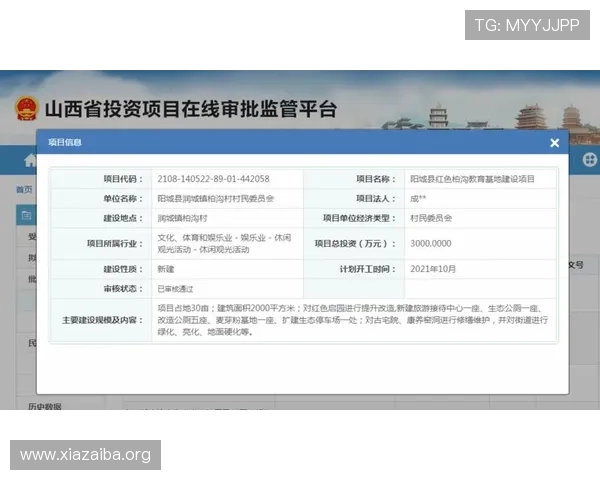
Task: Click review status 已审核通过
Action: (175, 289)
